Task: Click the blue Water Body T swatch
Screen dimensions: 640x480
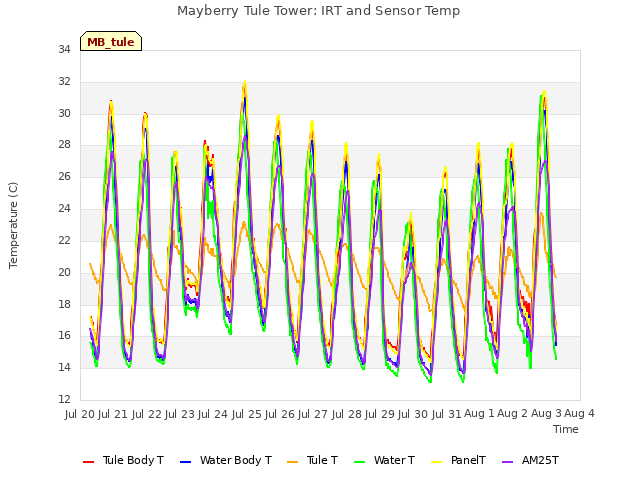Action: (x=185, y=462)
